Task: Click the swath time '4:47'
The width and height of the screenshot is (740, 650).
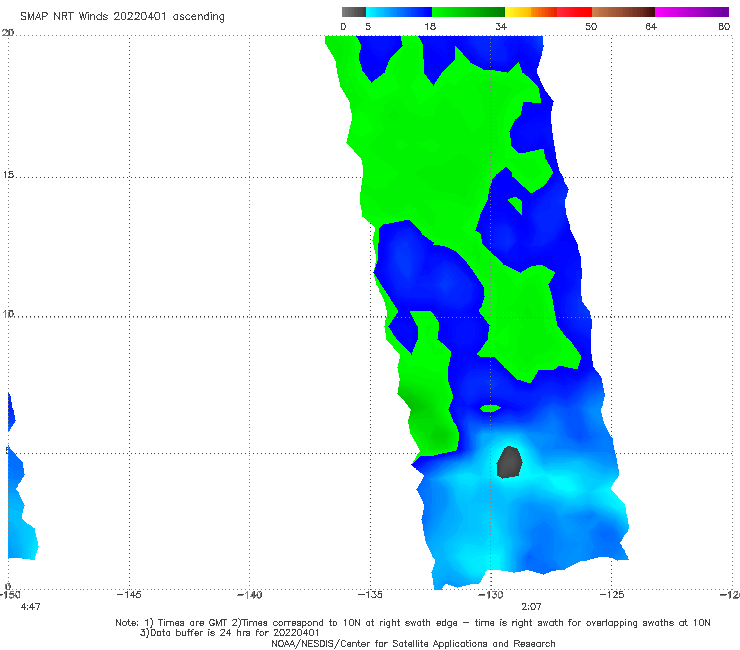Action: 31,607
